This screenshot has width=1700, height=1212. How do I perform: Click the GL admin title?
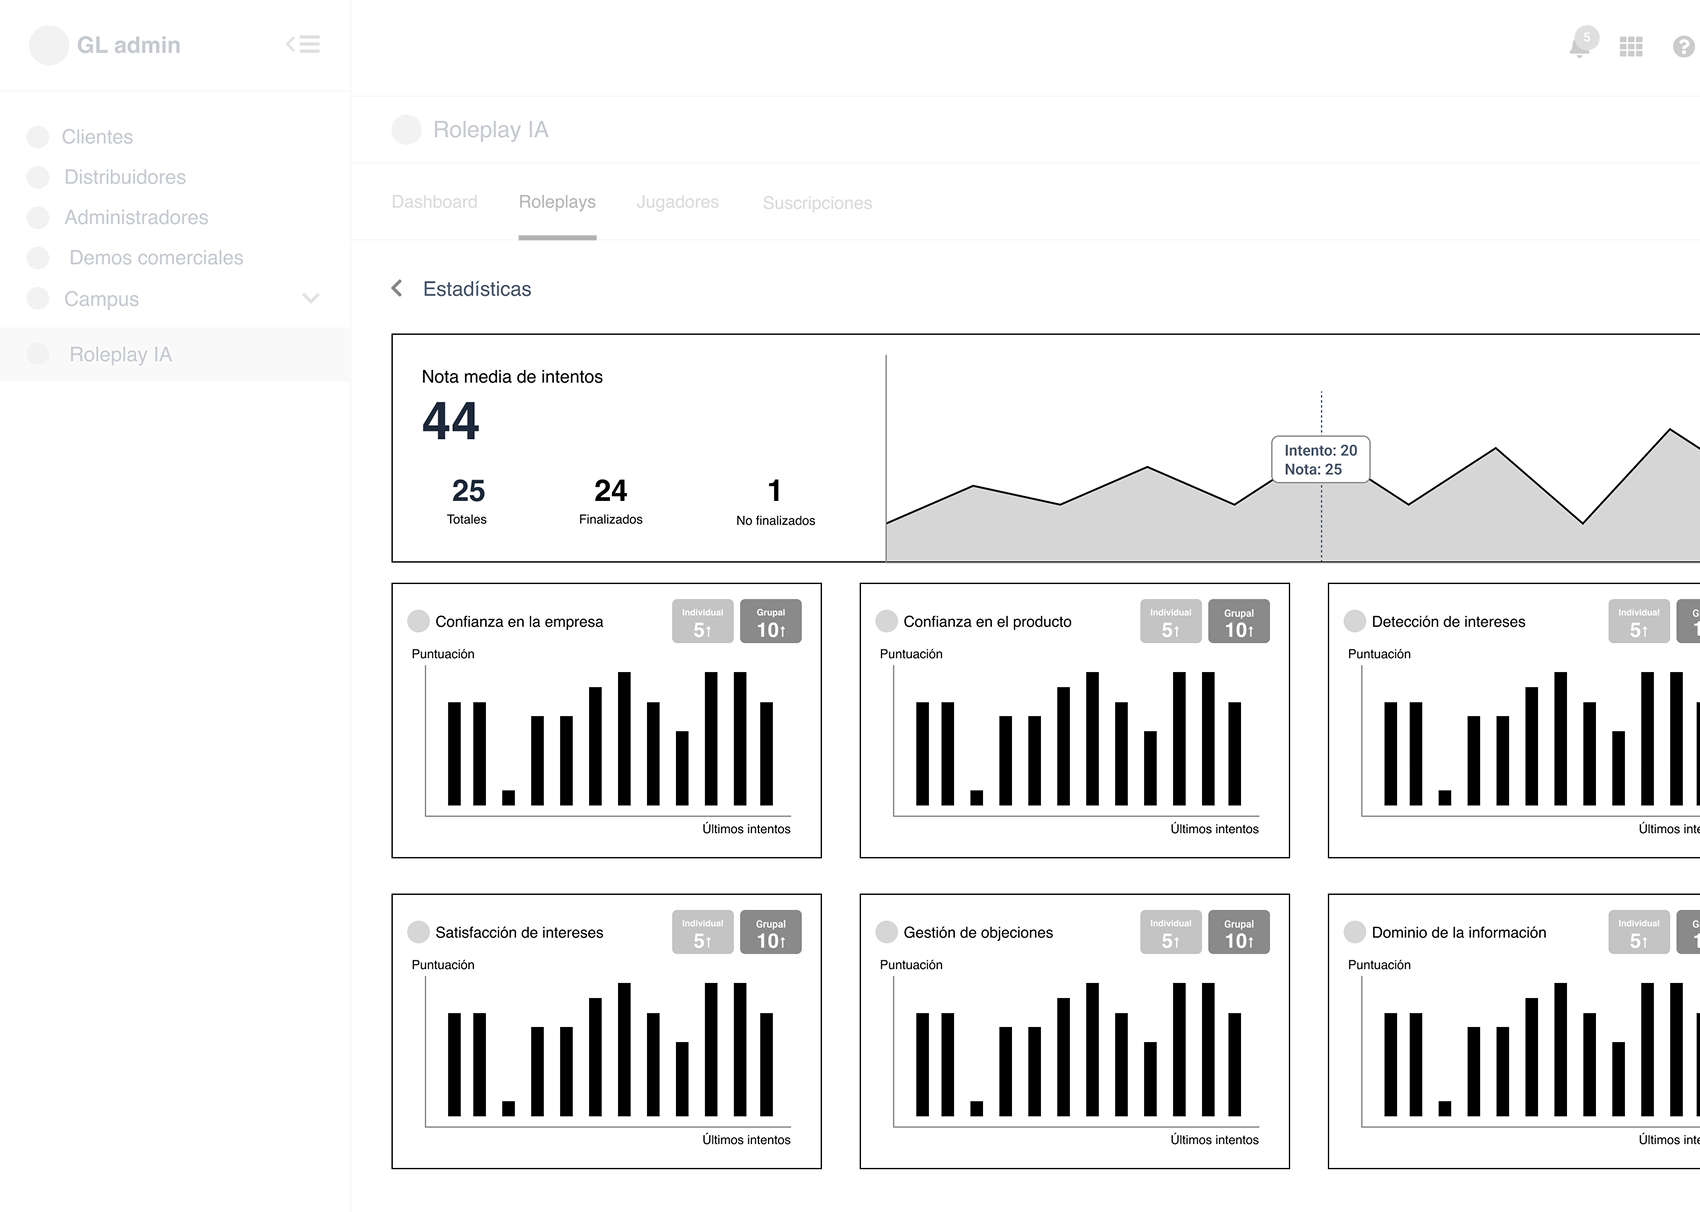pos(129,45)
